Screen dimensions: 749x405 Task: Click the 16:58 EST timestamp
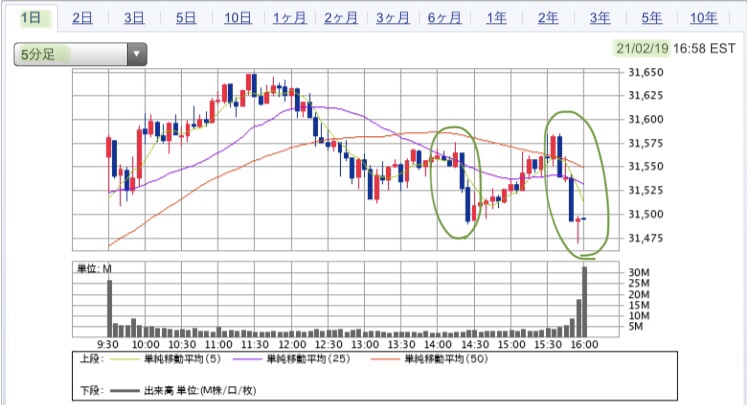click(x=705, y=48)
